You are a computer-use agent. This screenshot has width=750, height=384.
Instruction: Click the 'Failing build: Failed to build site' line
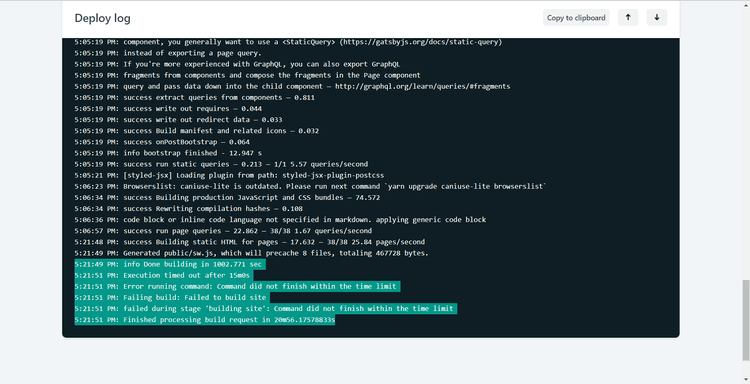[x=172, y=297]
